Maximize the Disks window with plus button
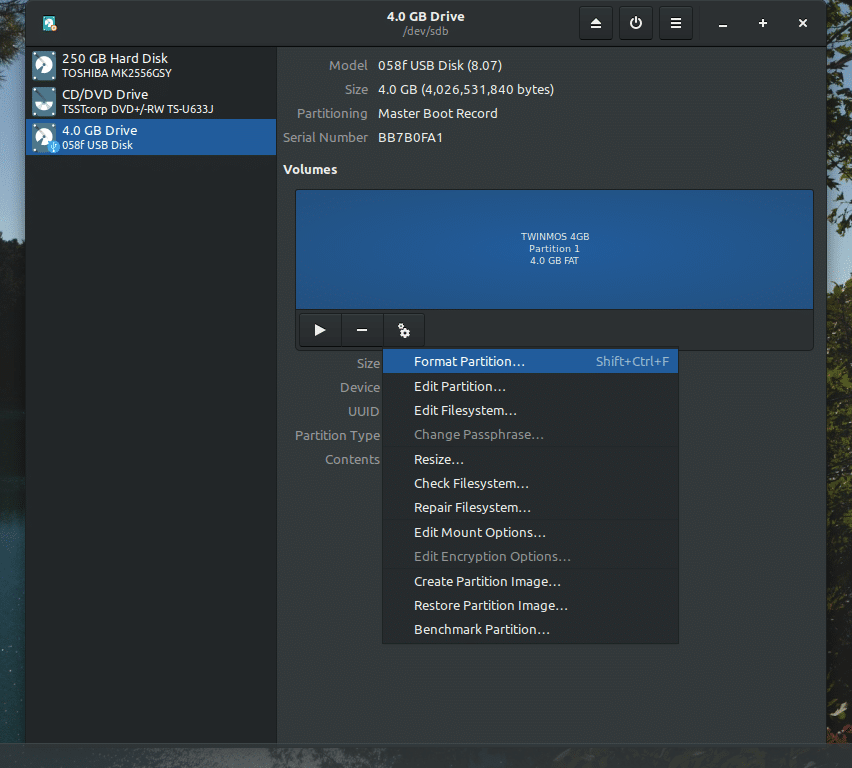The height and width of the screenshot is (768, 852). 763,23
